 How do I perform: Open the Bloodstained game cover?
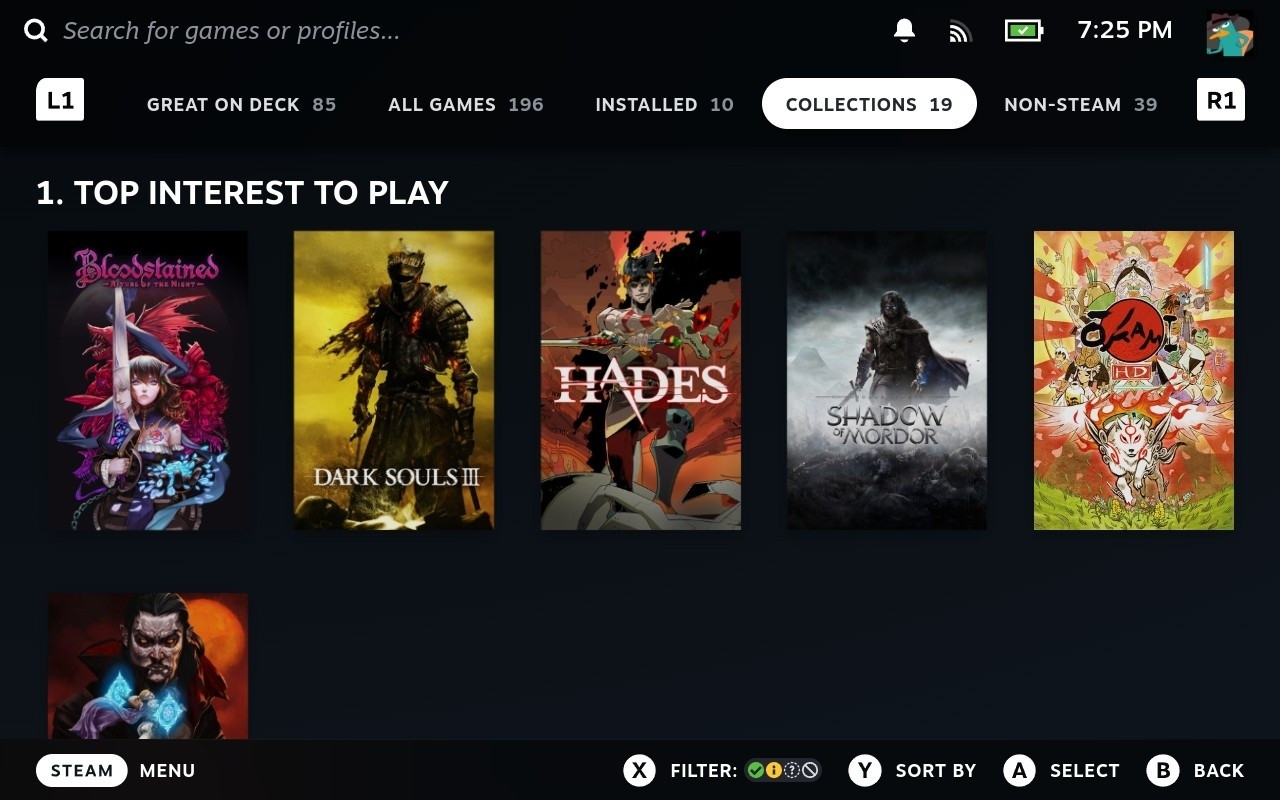click(x=148, y=381)
